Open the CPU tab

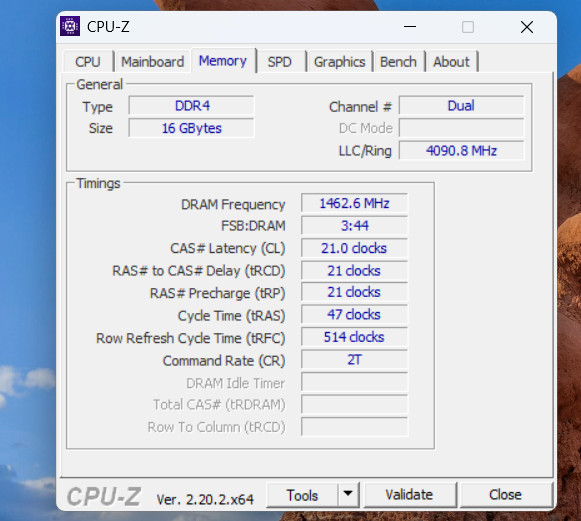tap(88, 62)
